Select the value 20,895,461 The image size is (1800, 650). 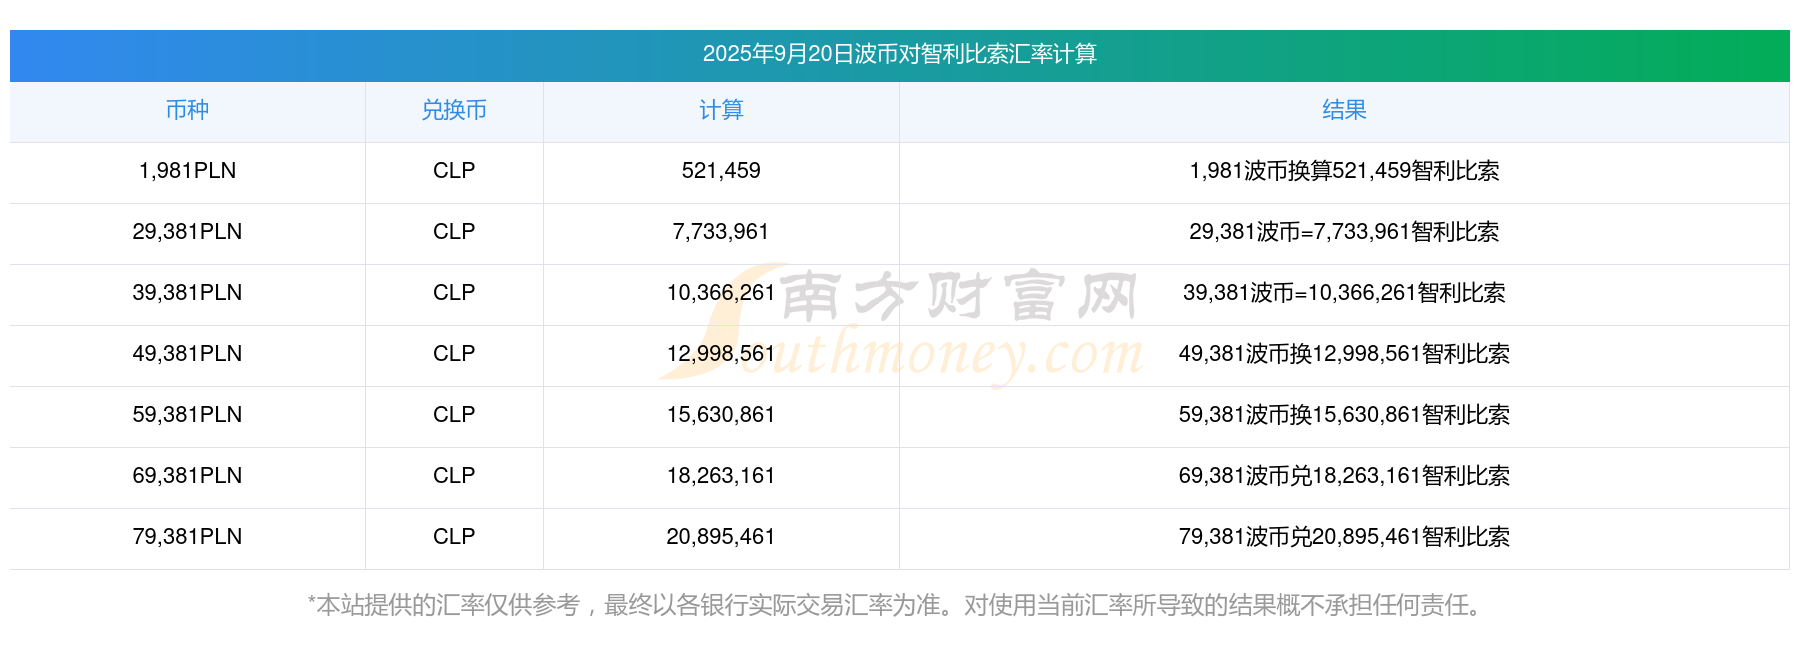point(721,537)
